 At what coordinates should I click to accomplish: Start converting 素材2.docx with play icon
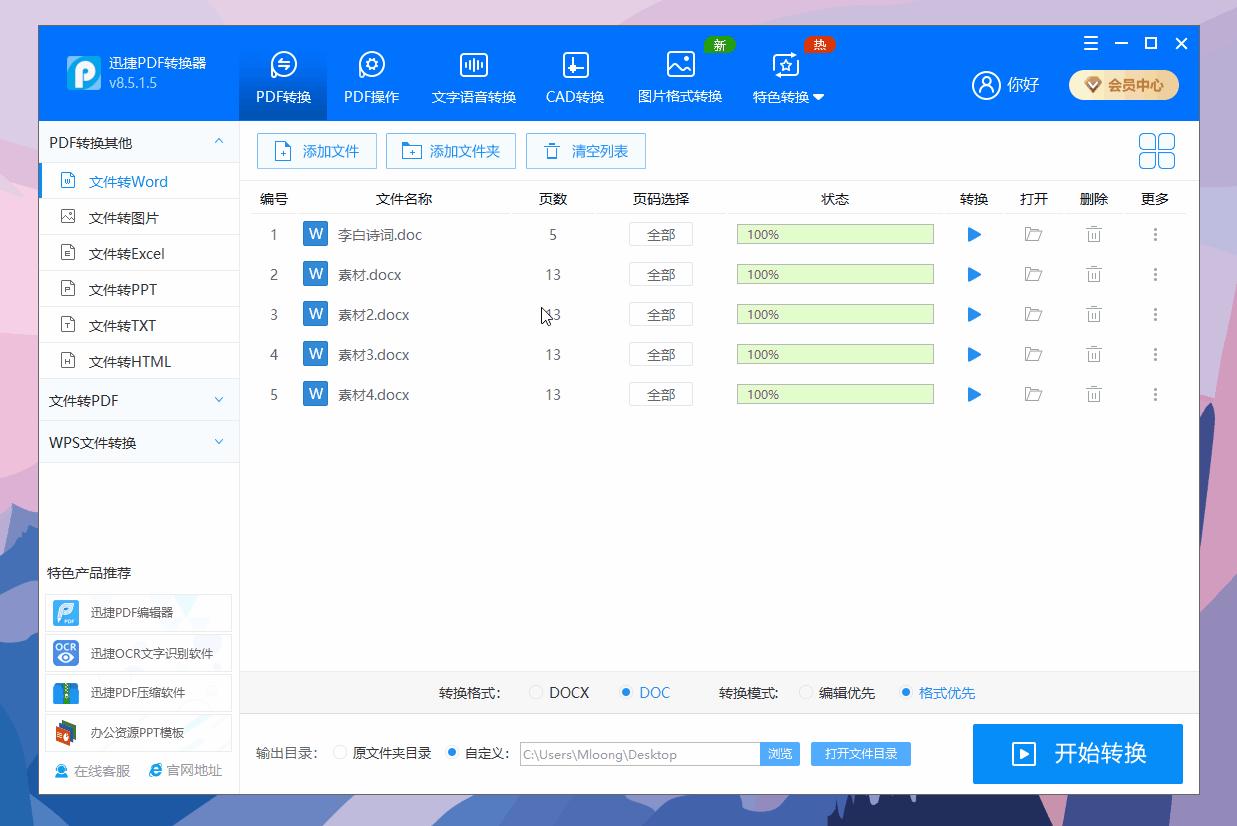(x=974, y=314)
